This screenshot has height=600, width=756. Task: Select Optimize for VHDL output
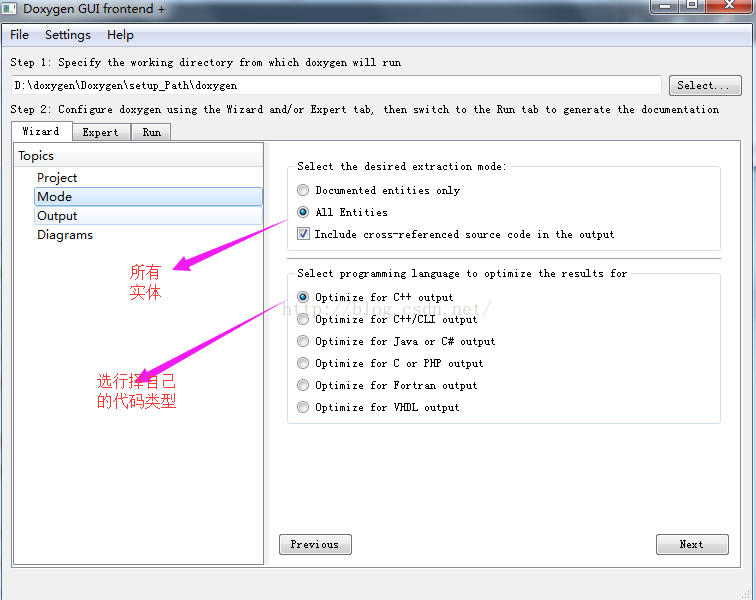[x=378, y=407]
